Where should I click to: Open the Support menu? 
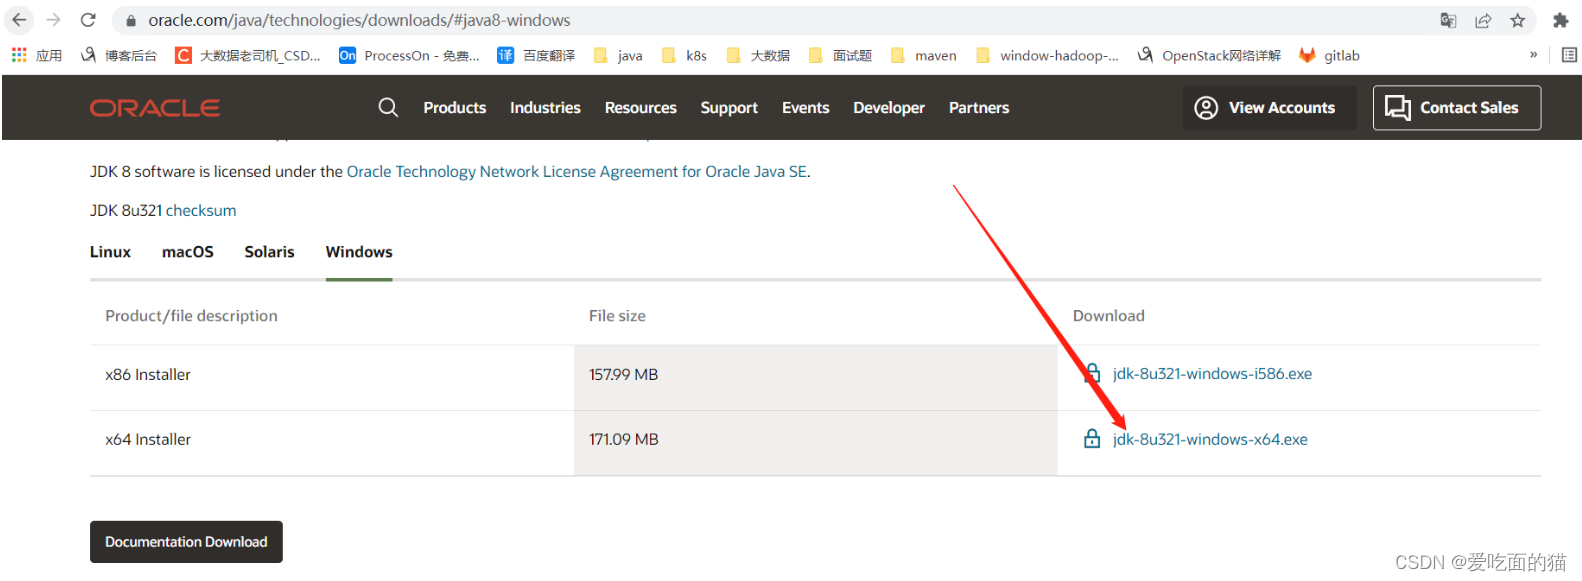pos(729,108)
